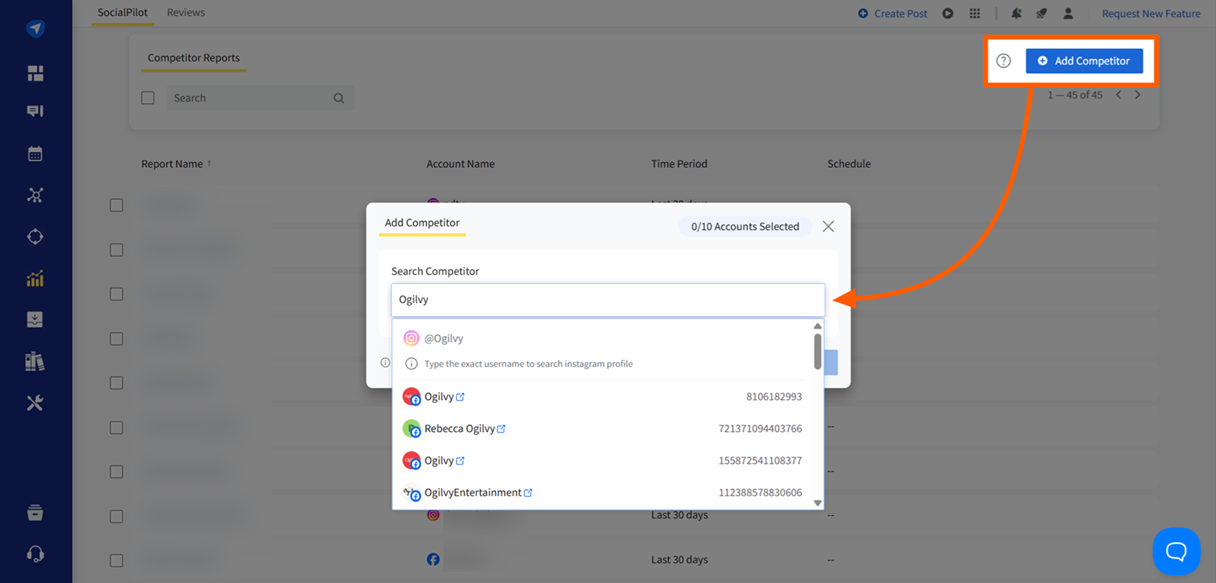Image resolution: width=1216 pixels, height=583 pixels.
Task: Open the library books icon in sidebar
Action: pos(35,362)
